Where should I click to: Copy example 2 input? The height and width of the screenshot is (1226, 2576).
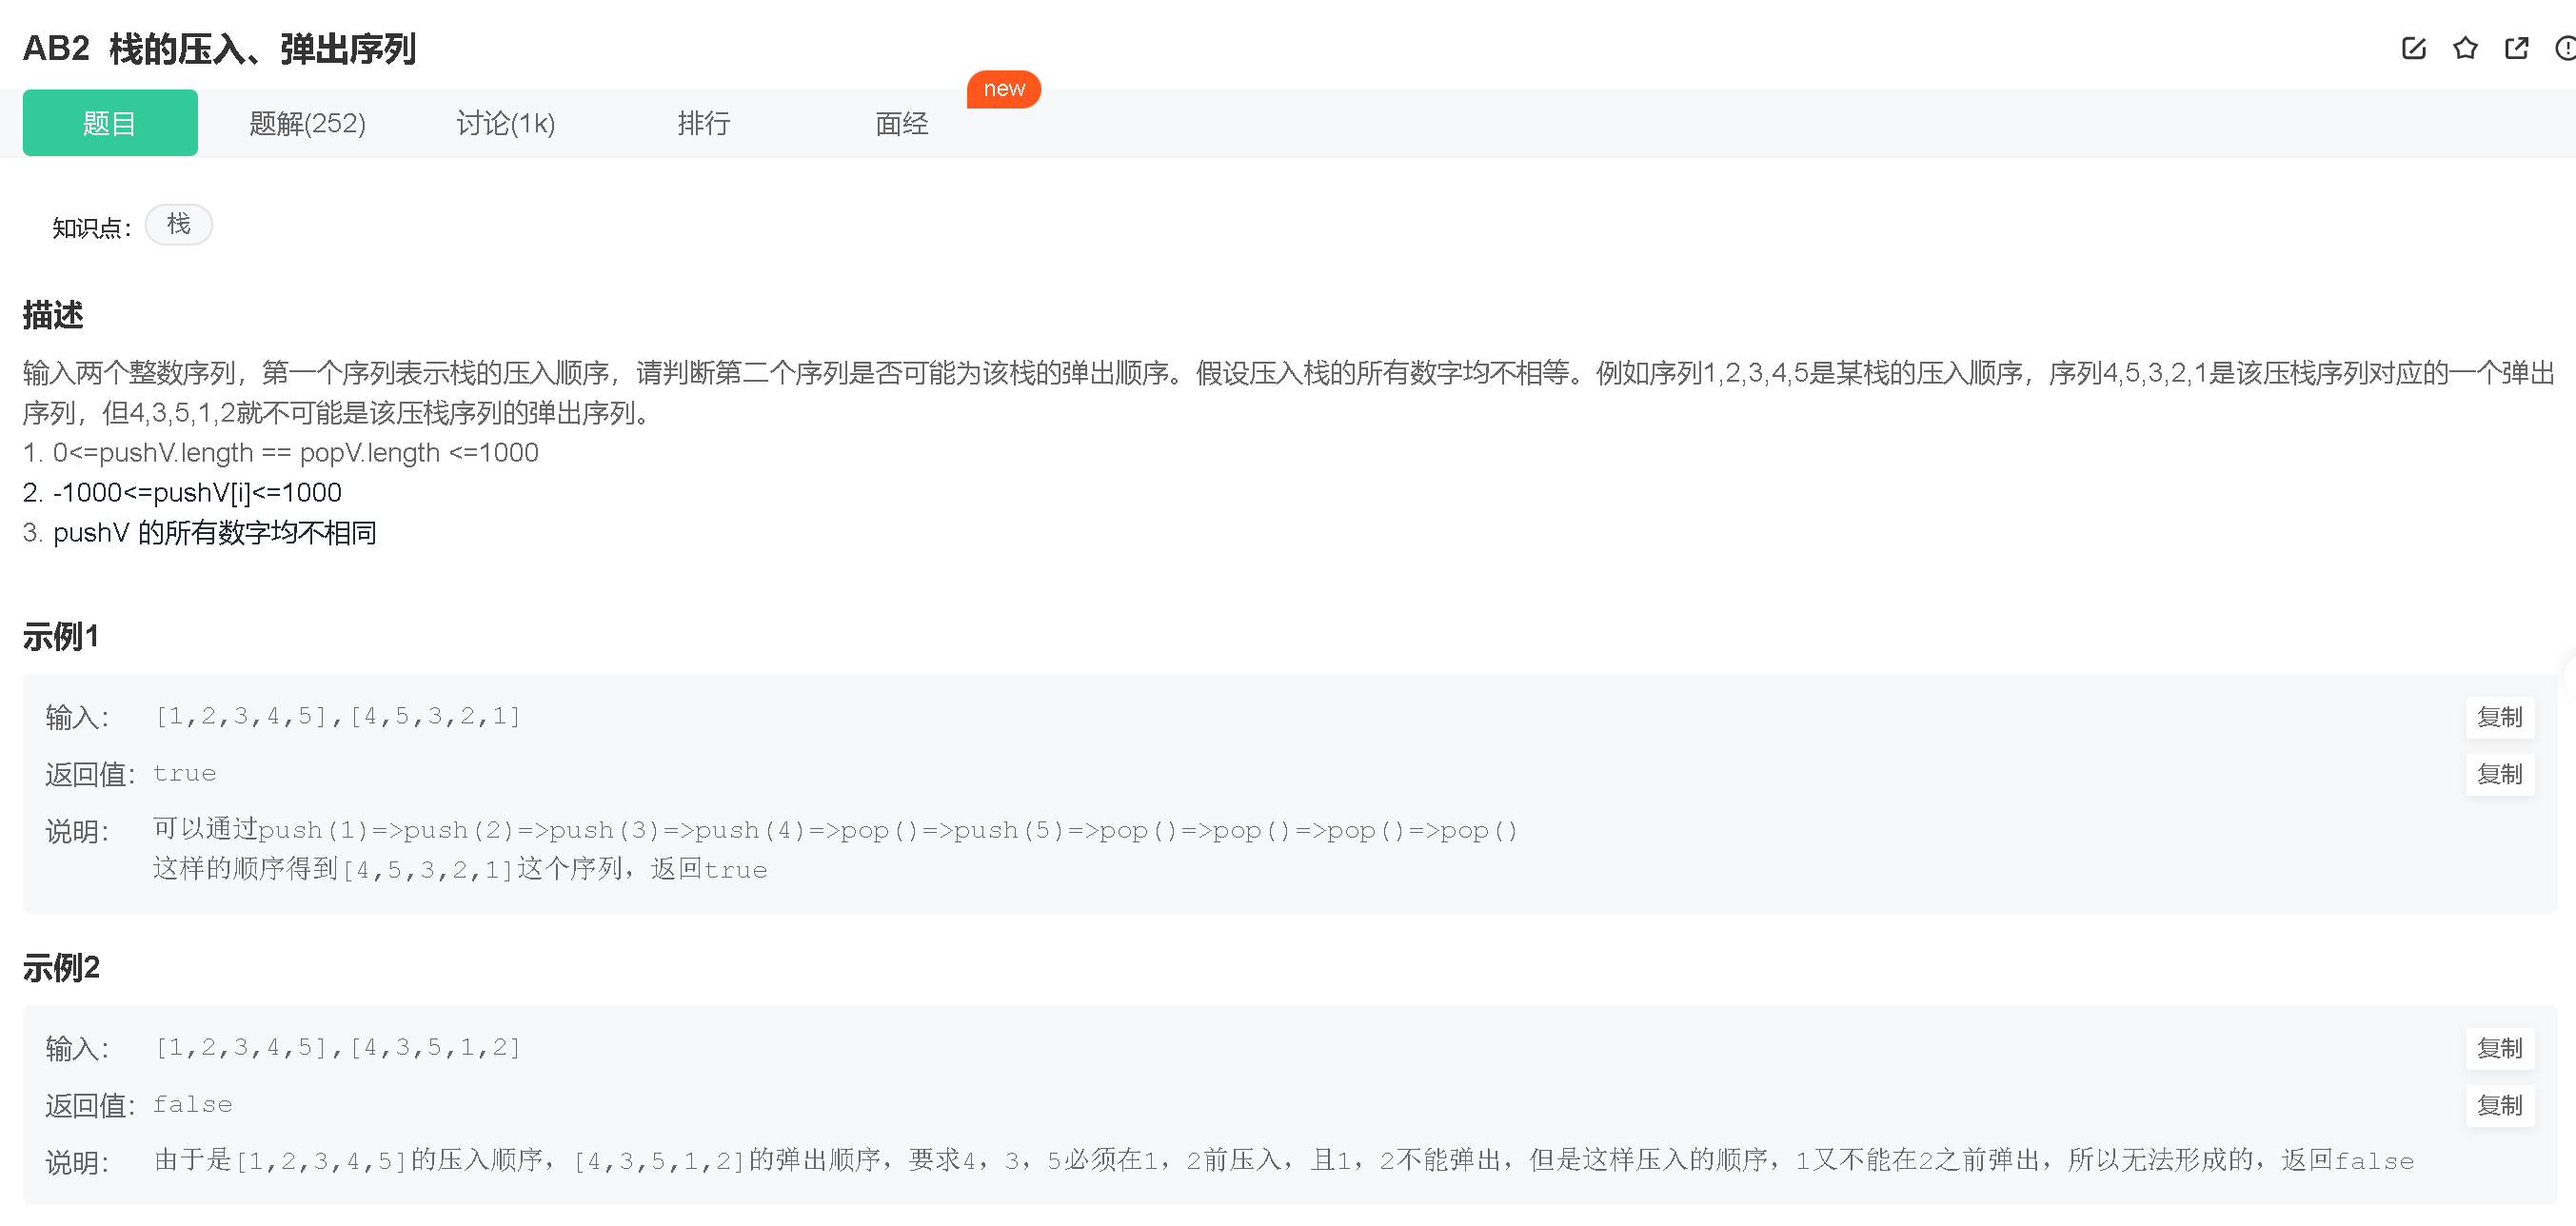pos(2499,1048)
